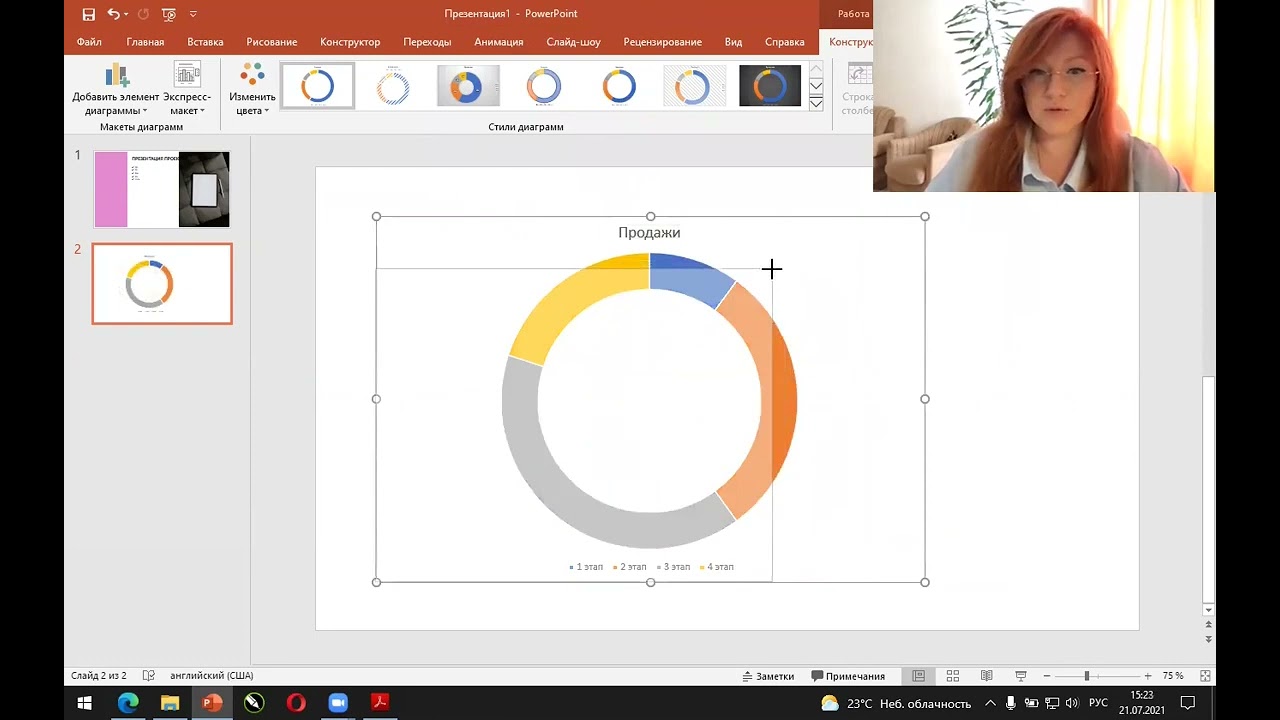The image size is (1280, 720).
Task: Switch to the Вставка tab
Action: 205,42
